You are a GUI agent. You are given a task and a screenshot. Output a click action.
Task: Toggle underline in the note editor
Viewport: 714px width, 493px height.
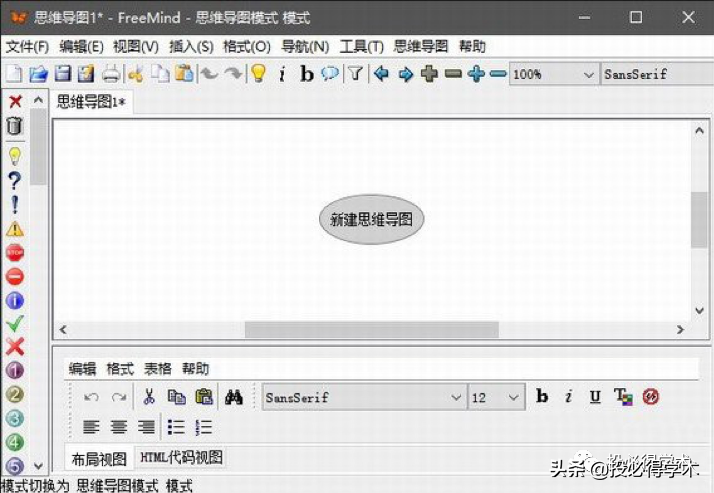[595, 397]
